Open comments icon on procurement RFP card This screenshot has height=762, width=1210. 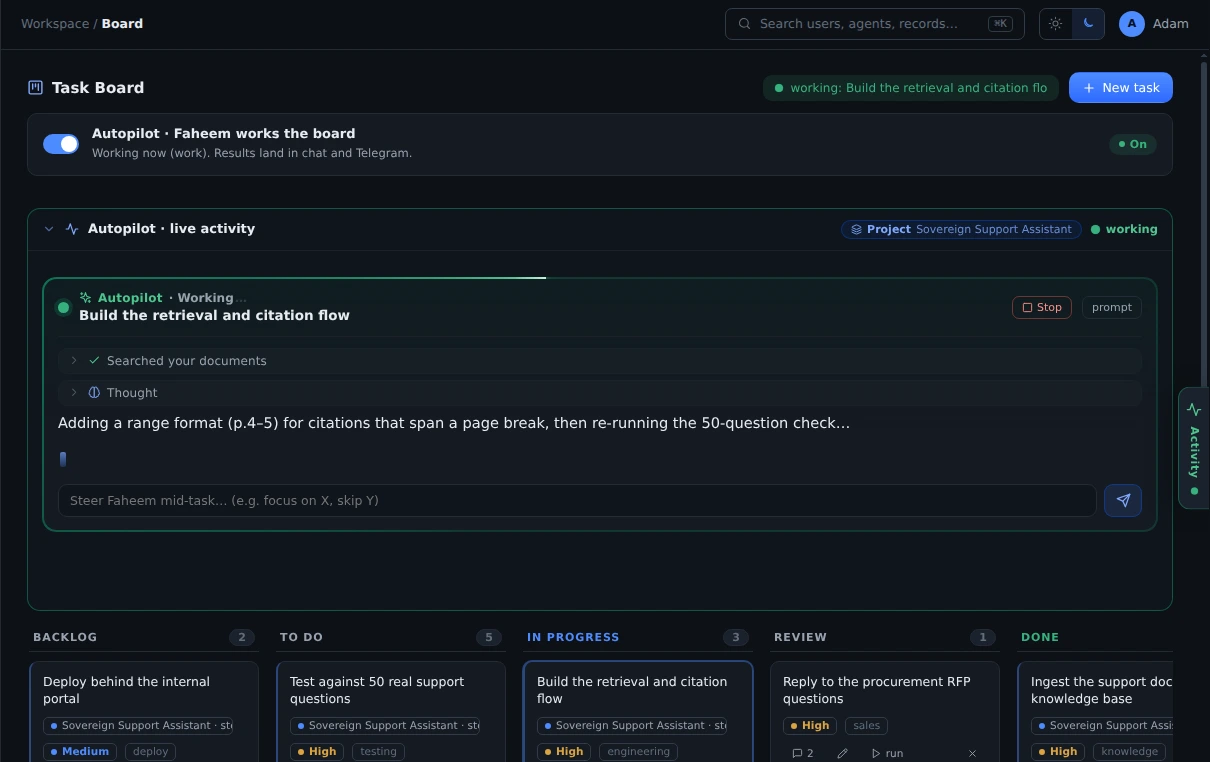[803, 753]
